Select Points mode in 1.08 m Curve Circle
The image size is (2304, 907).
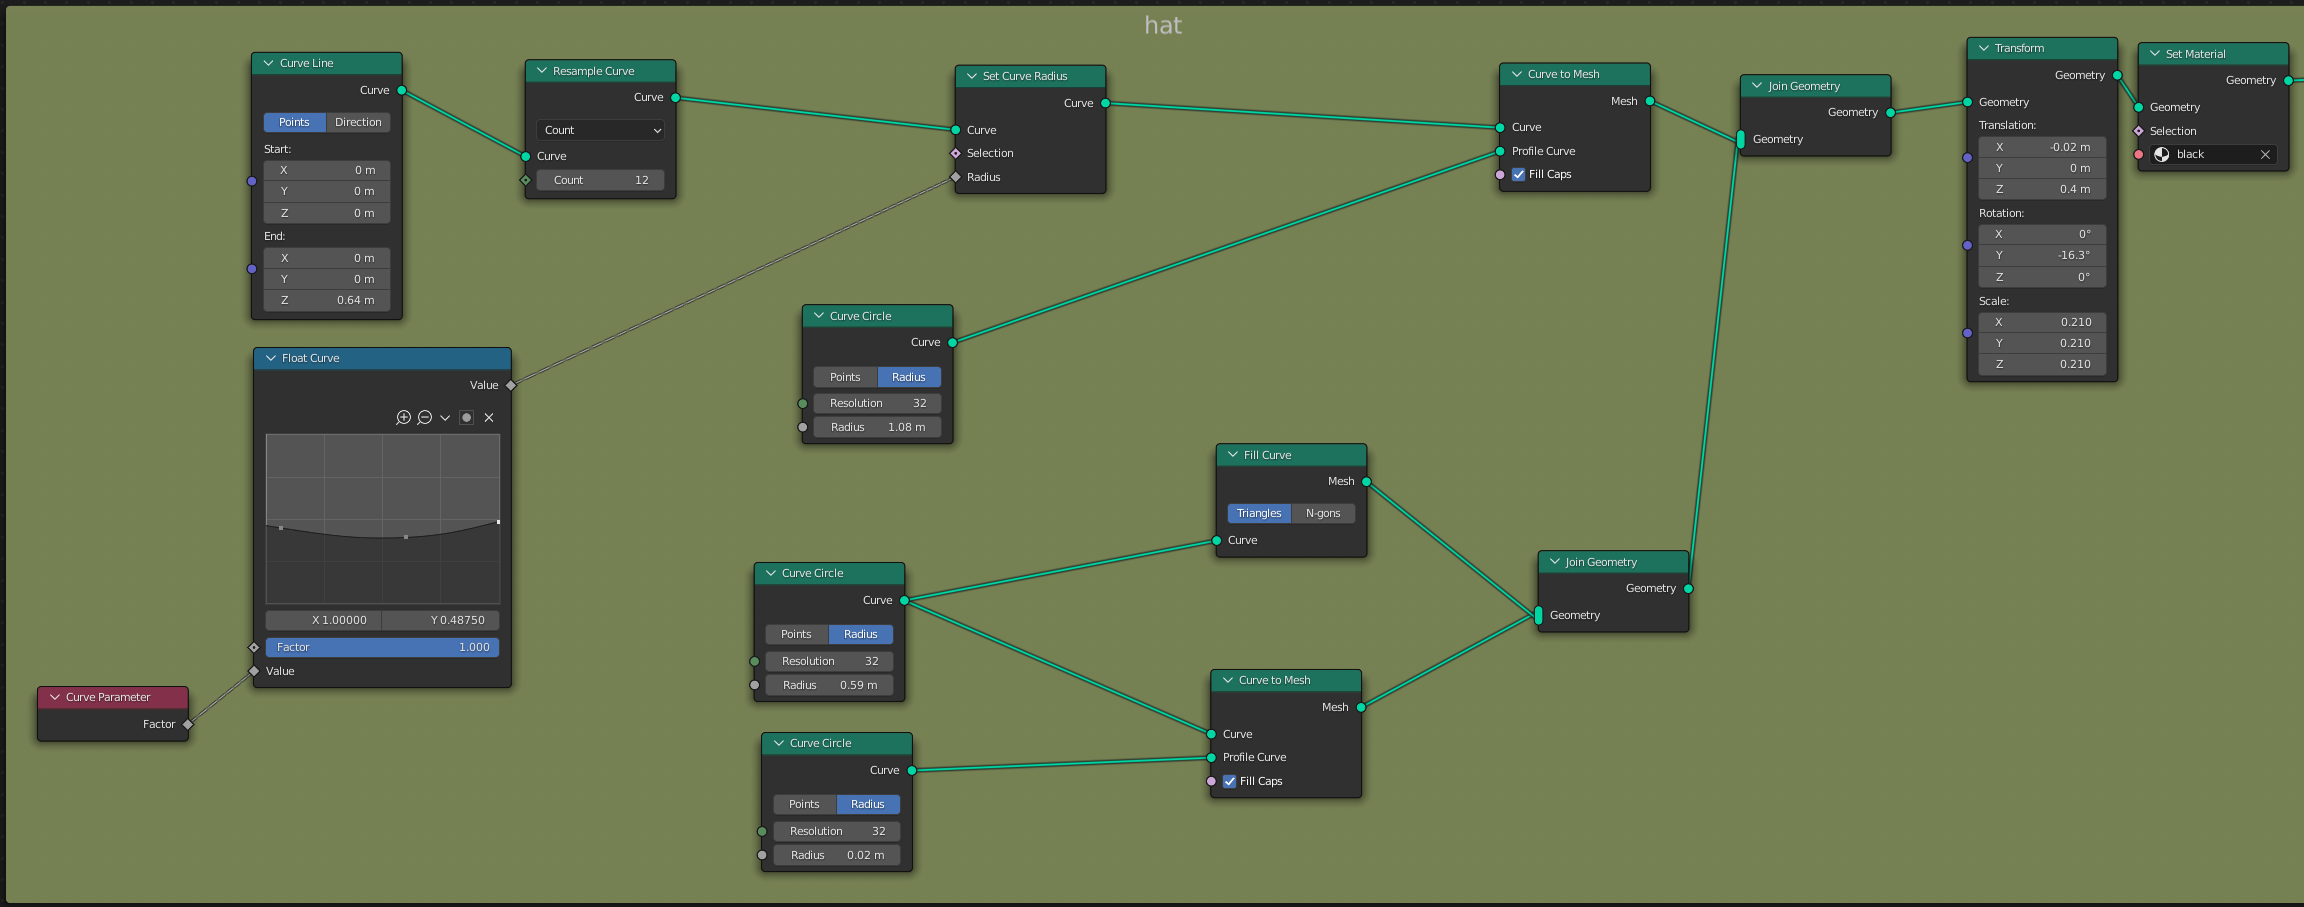point(845,377)
